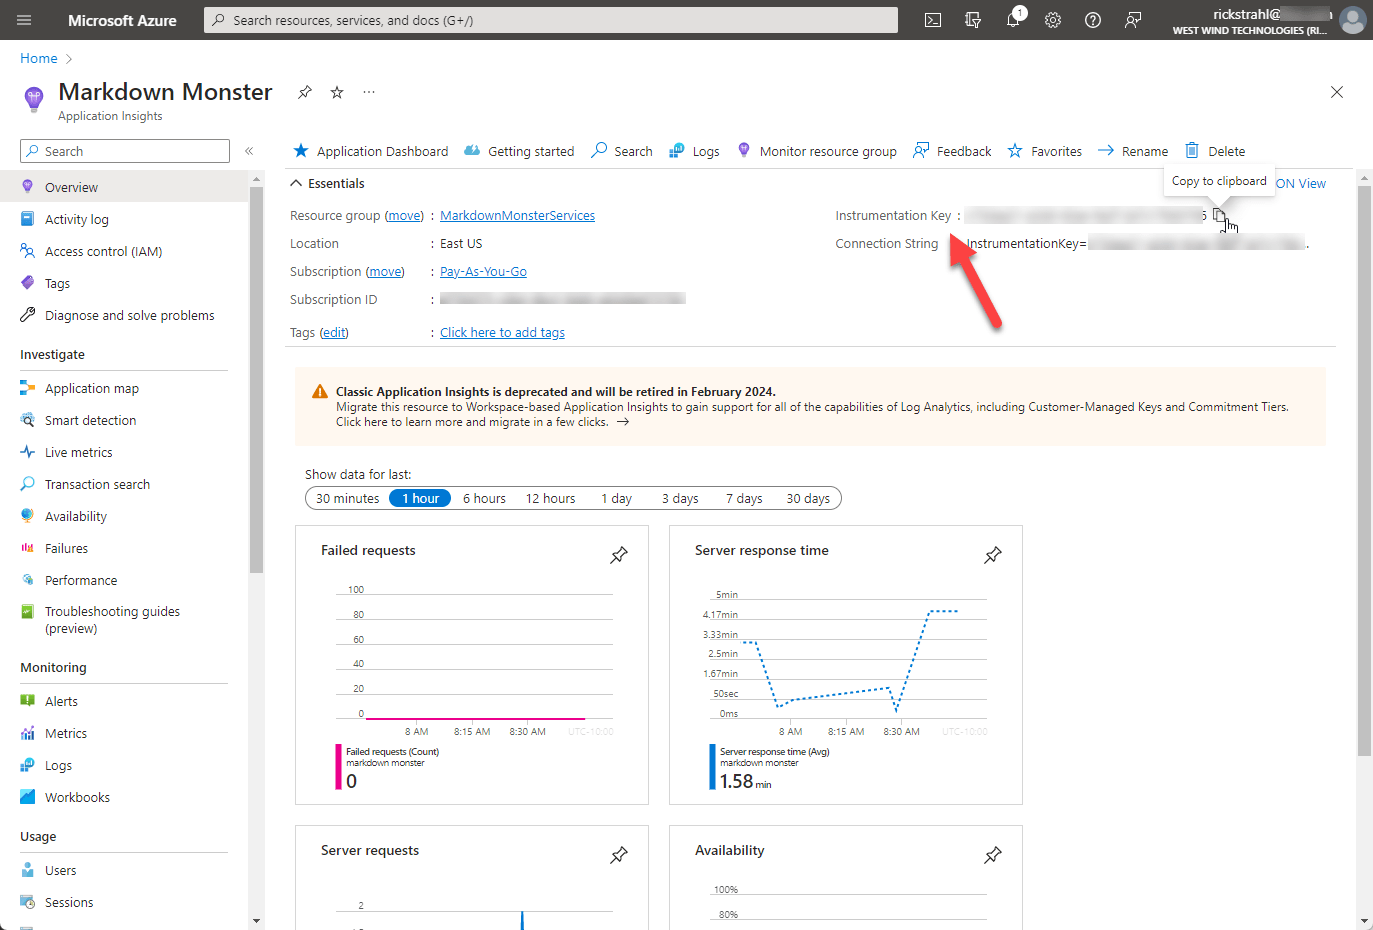Open the more options ellipsis menu
1373x930 pixels.
tap(368, 91)
